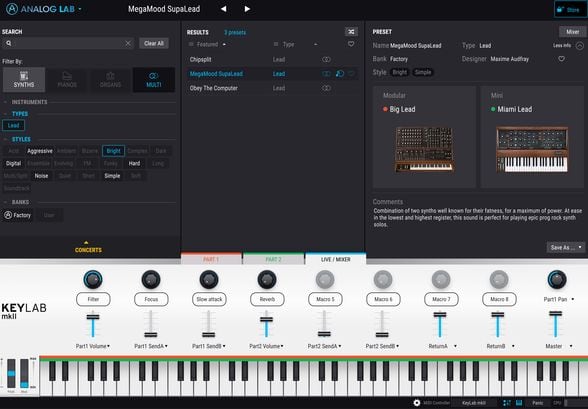Open the Part1 SendA assignment dropdown
Image resolution: width=588 pixels, height=409 pixels.
[166, 346]
